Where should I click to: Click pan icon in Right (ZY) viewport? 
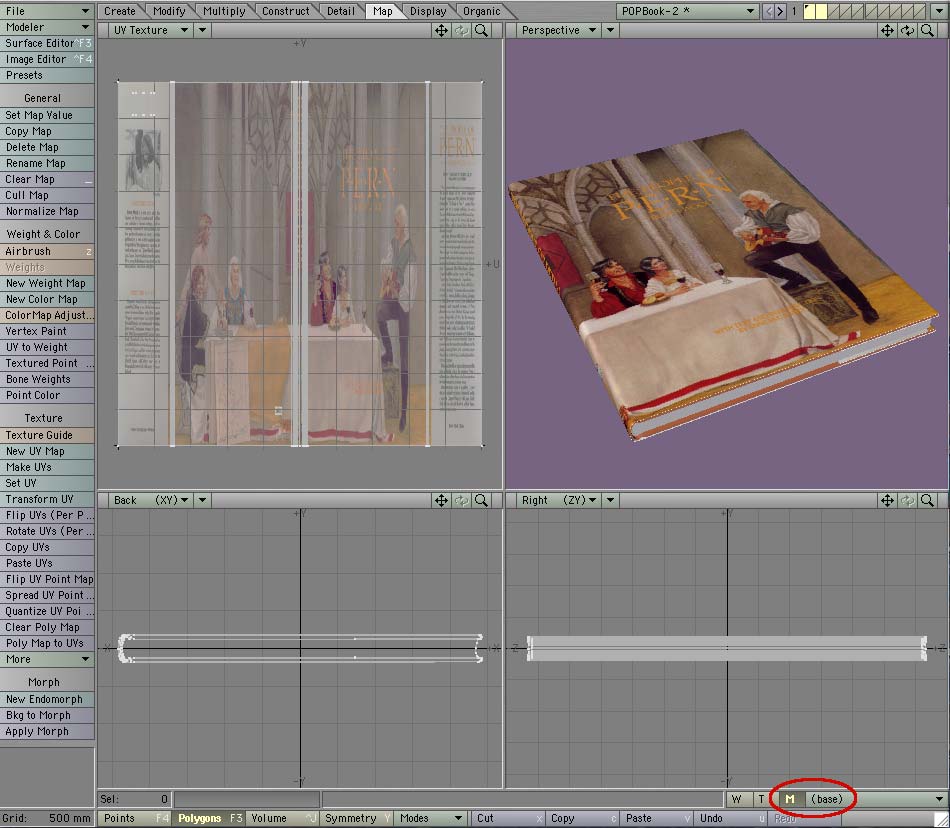pos(887,500)
